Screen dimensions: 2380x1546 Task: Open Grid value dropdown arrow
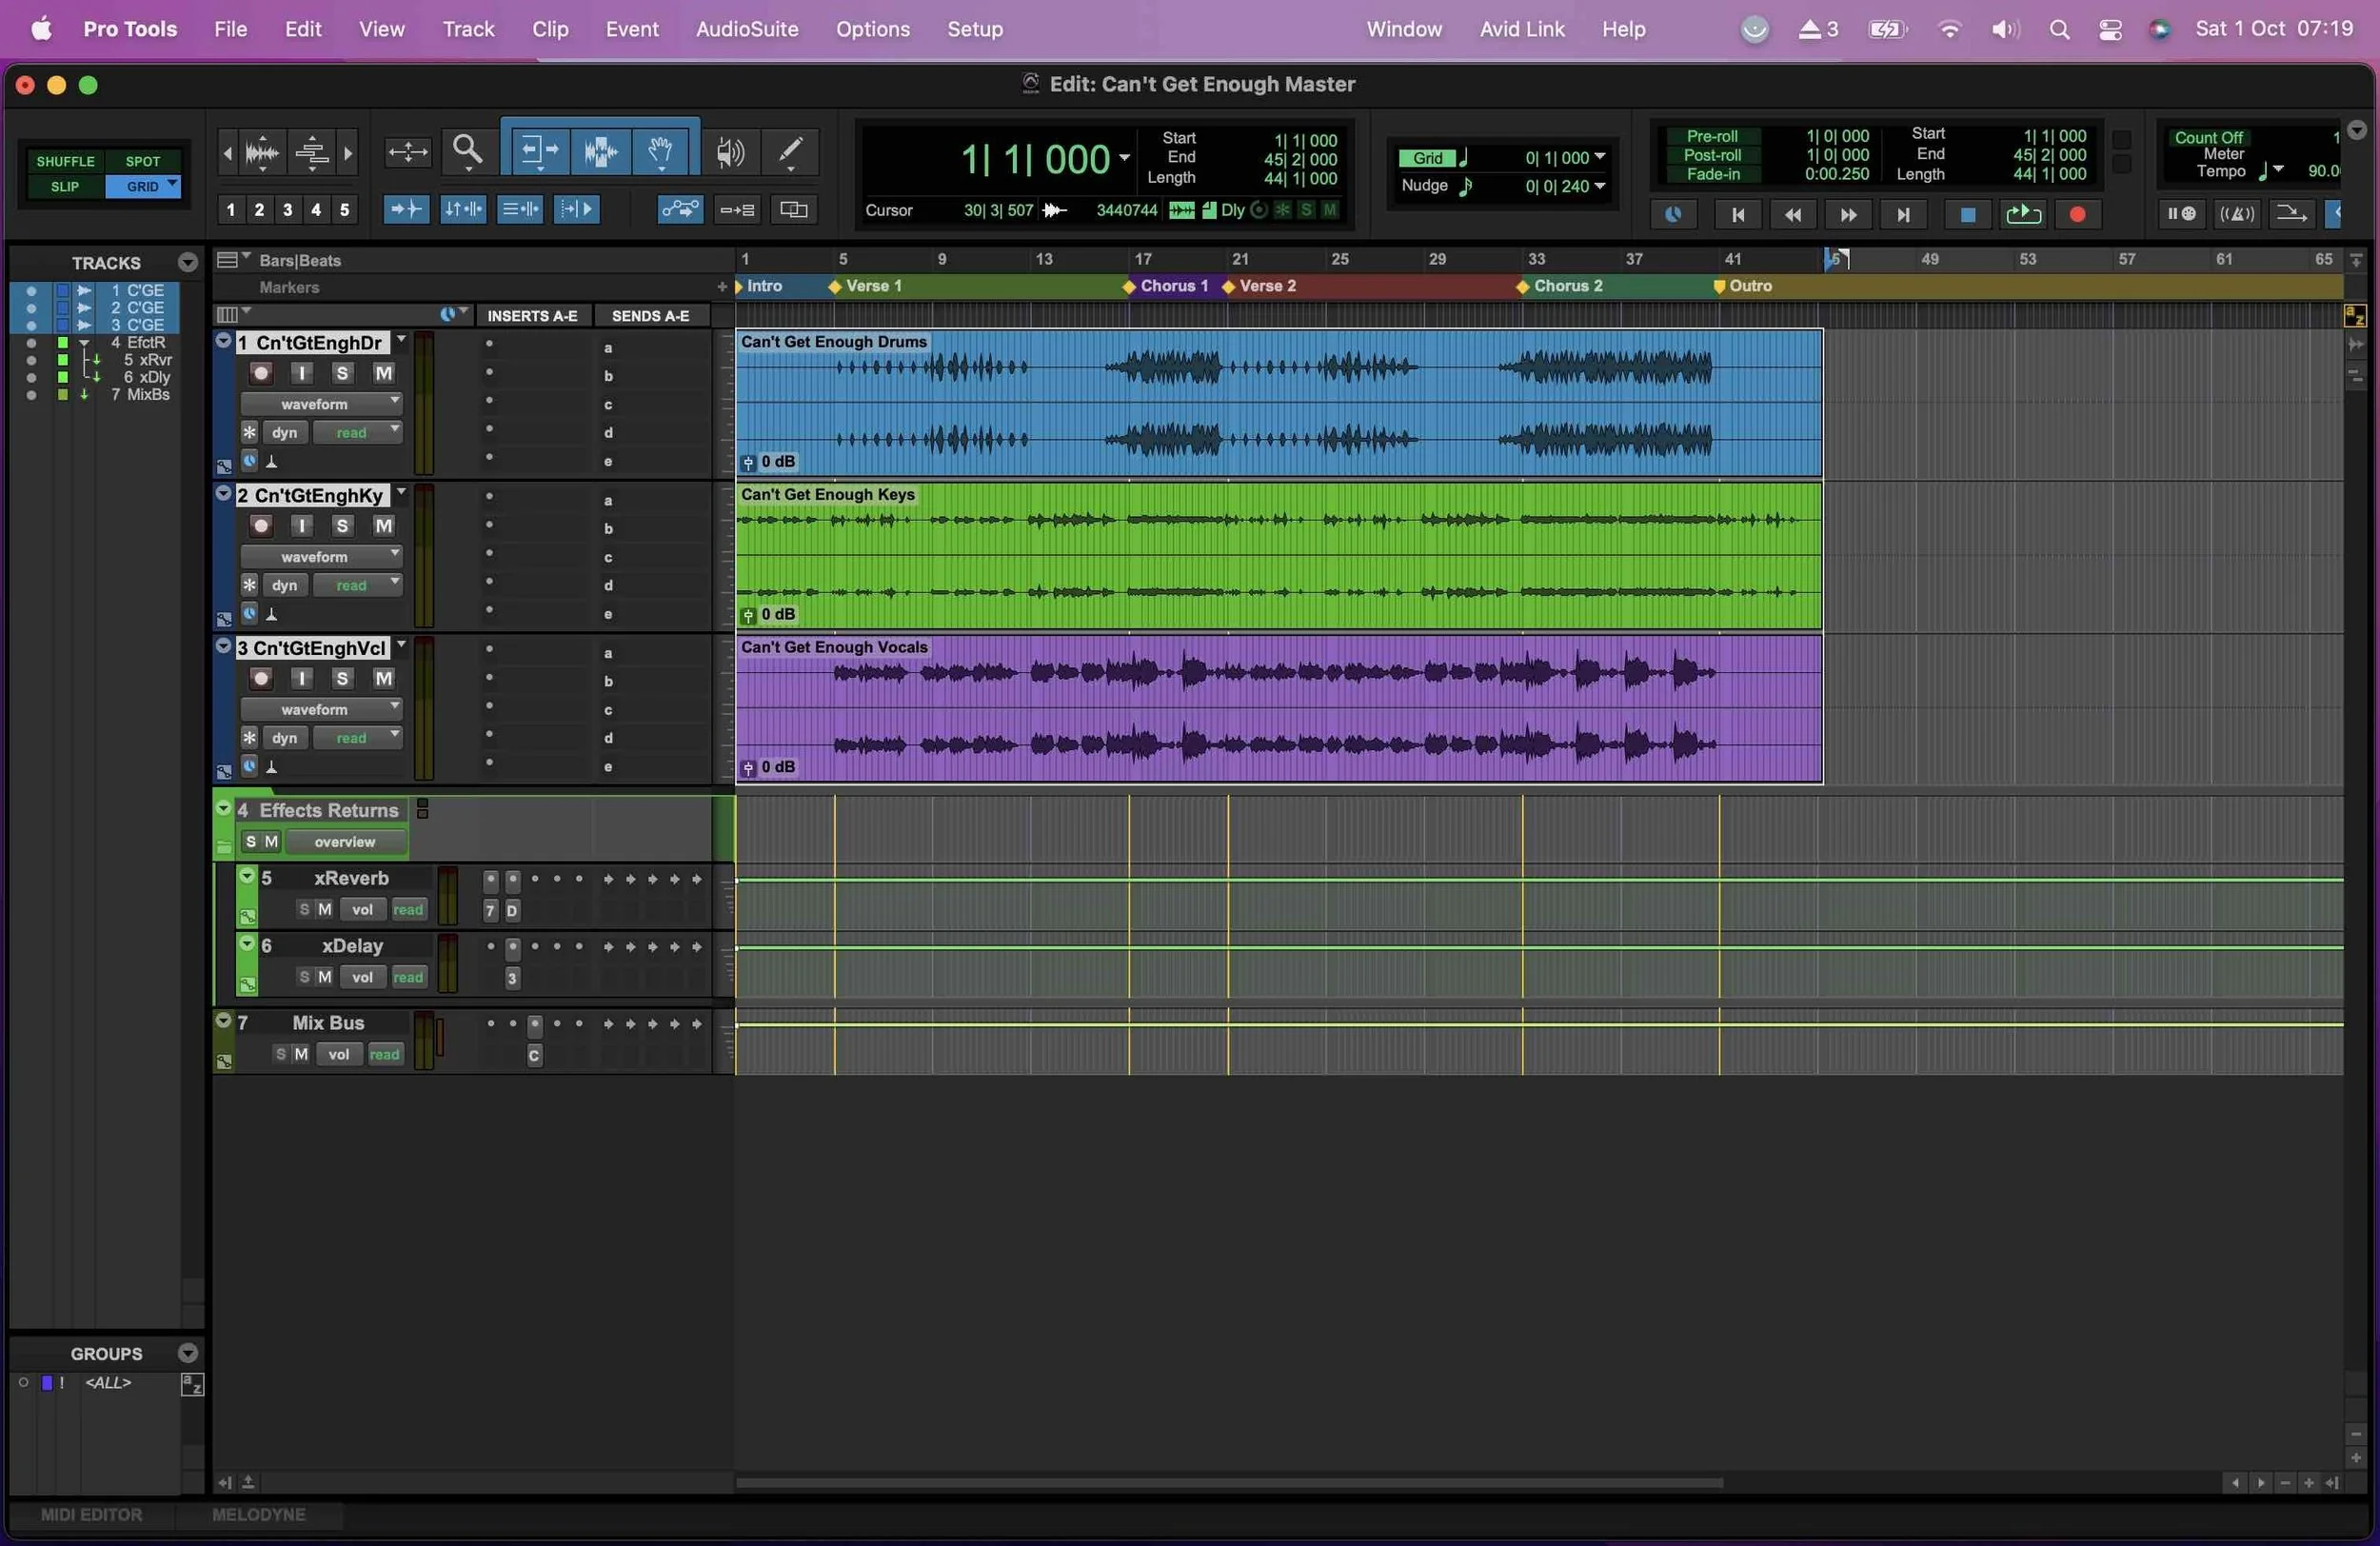coord(1600,157)
